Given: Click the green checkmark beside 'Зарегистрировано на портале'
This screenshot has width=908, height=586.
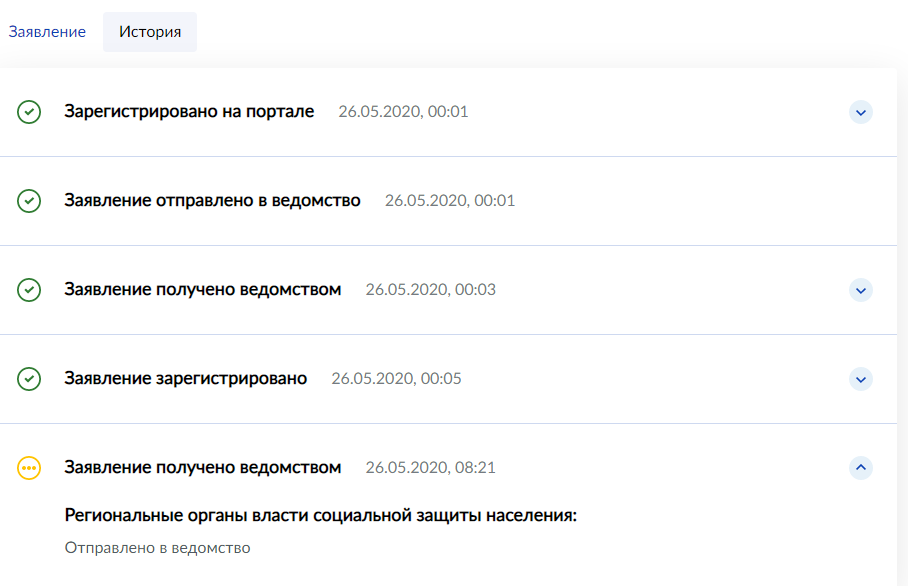Looking at the screenshot, I should [30, 112].
